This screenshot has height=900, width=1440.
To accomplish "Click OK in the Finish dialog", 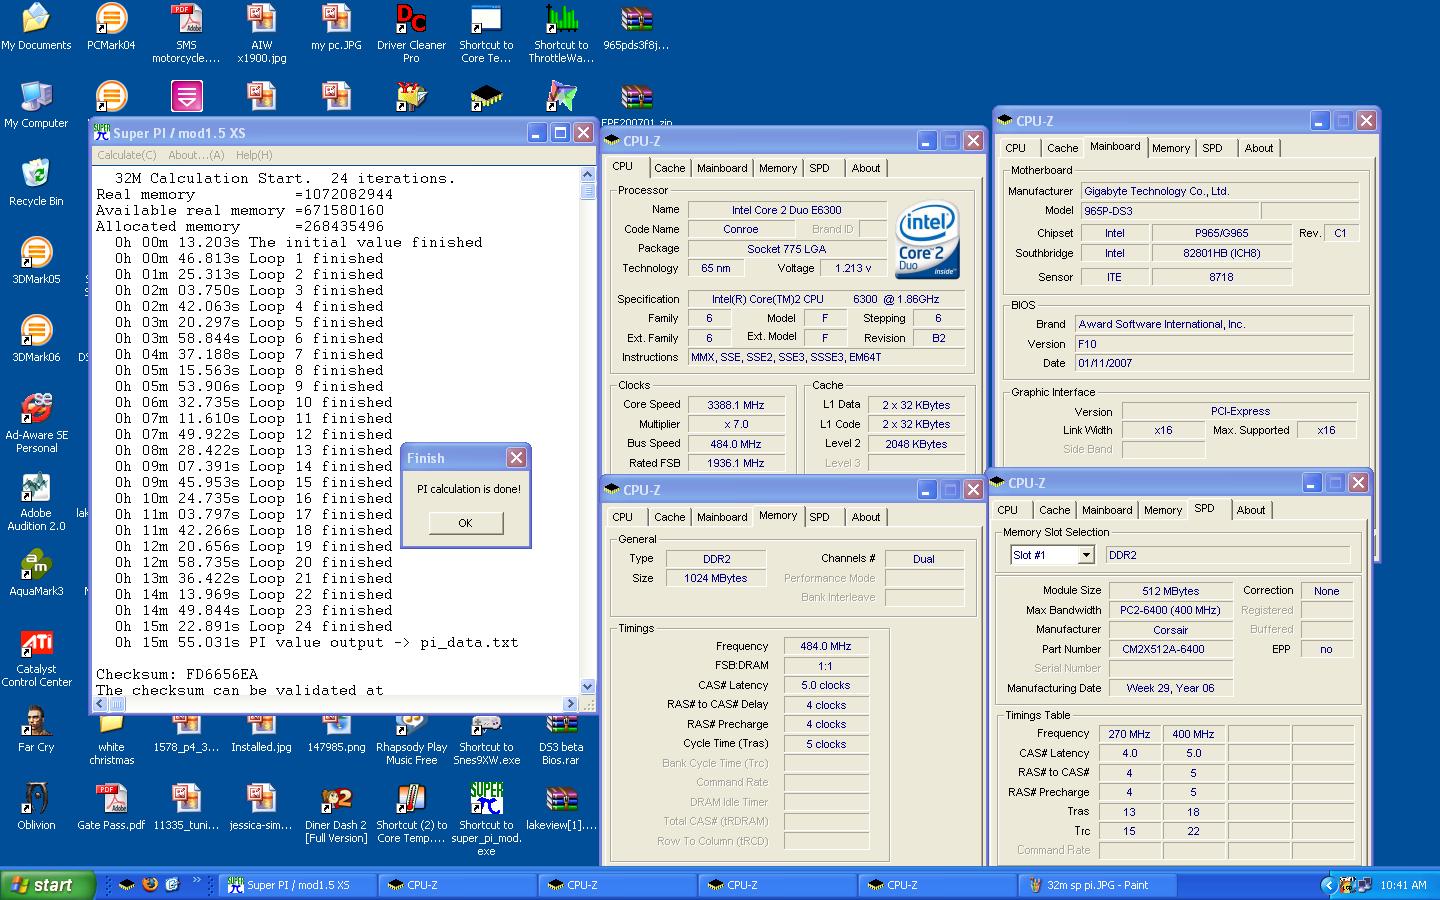I will (x=465, y=523).
